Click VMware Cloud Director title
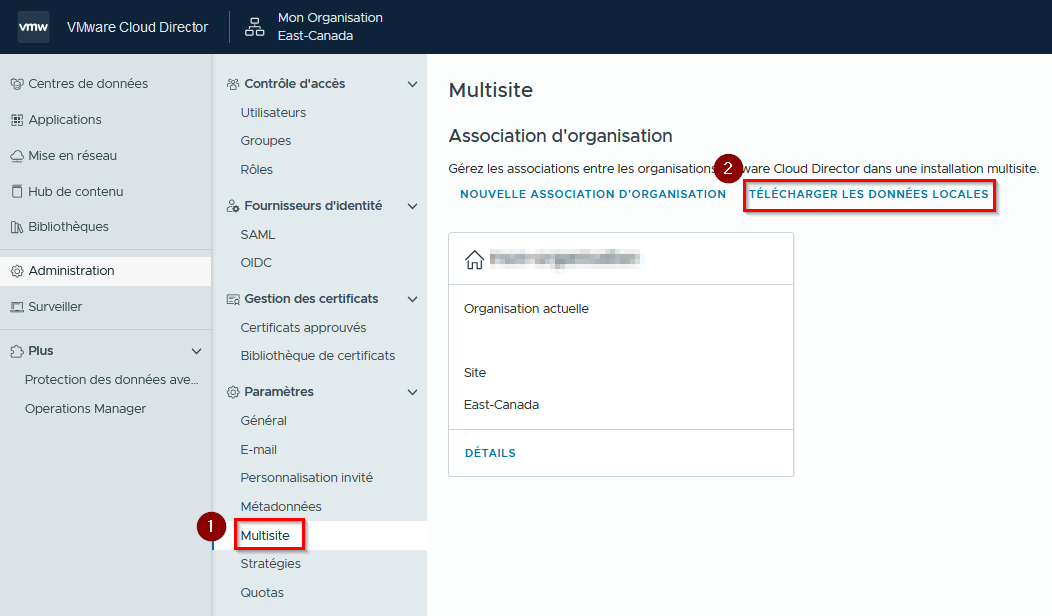 [x=138, y=27]
